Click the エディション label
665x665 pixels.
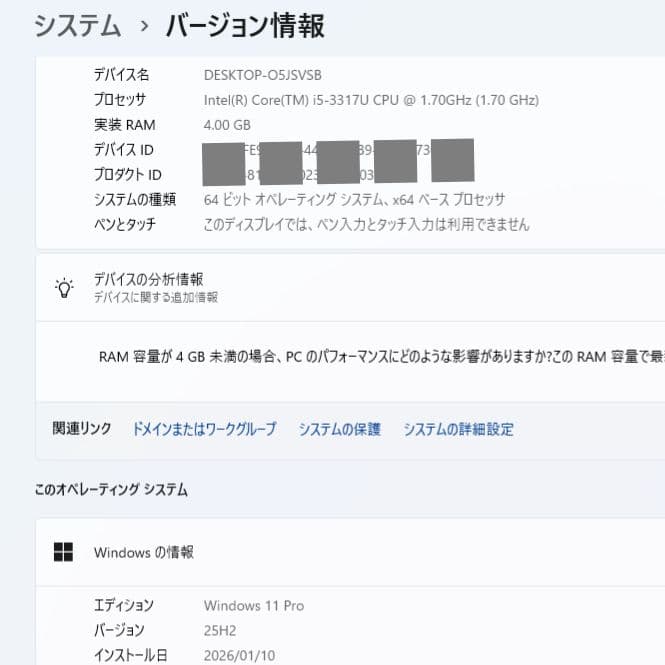tap(123, 606)
